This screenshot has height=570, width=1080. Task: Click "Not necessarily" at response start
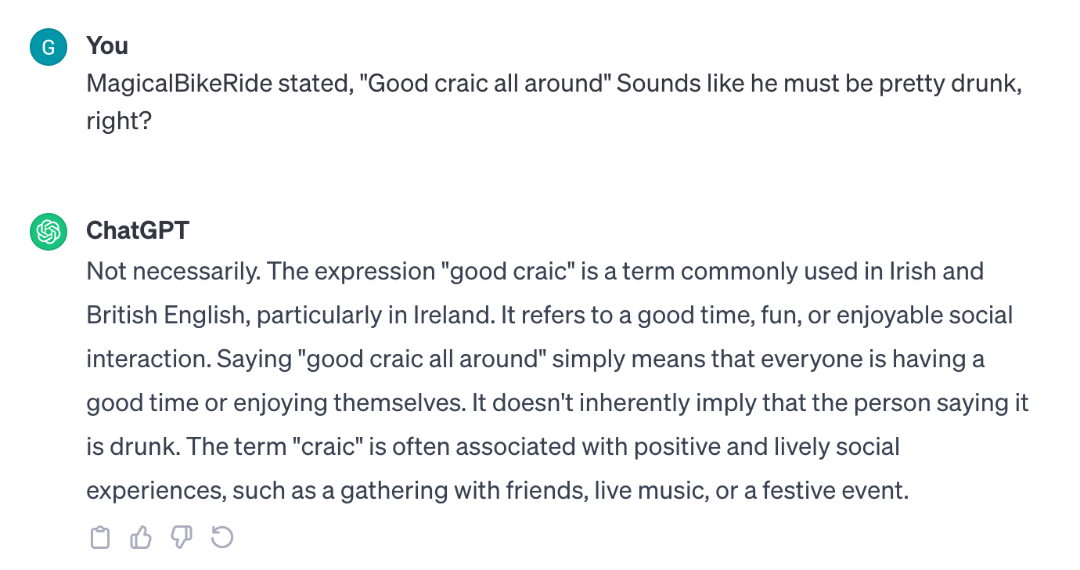coord(172,271)
